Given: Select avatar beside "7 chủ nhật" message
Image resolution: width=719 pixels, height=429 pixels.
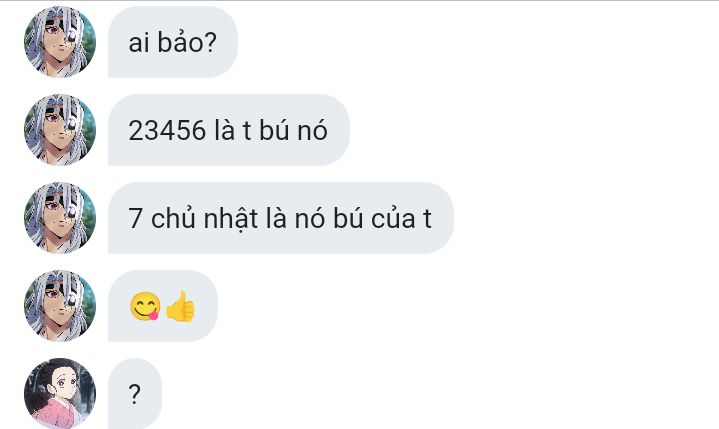Looking at the screenshot, I should (60, 218).
